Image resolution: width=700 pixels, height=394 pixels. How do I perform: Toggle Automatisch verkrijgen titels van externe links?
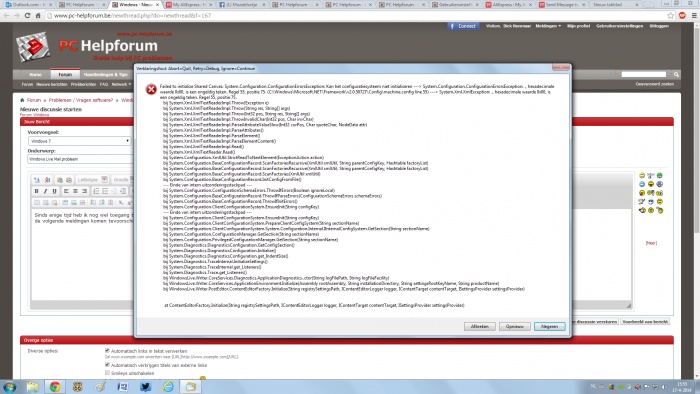coord(107,365)
